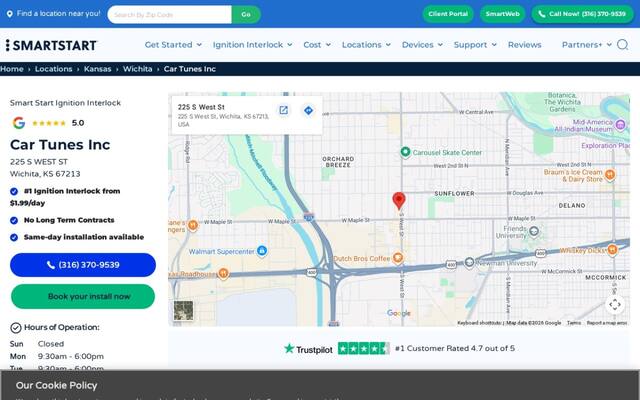This screenshot has height=400, width=640.
Task: Click 'Same-day installation available' text
Action: [84, 237]
